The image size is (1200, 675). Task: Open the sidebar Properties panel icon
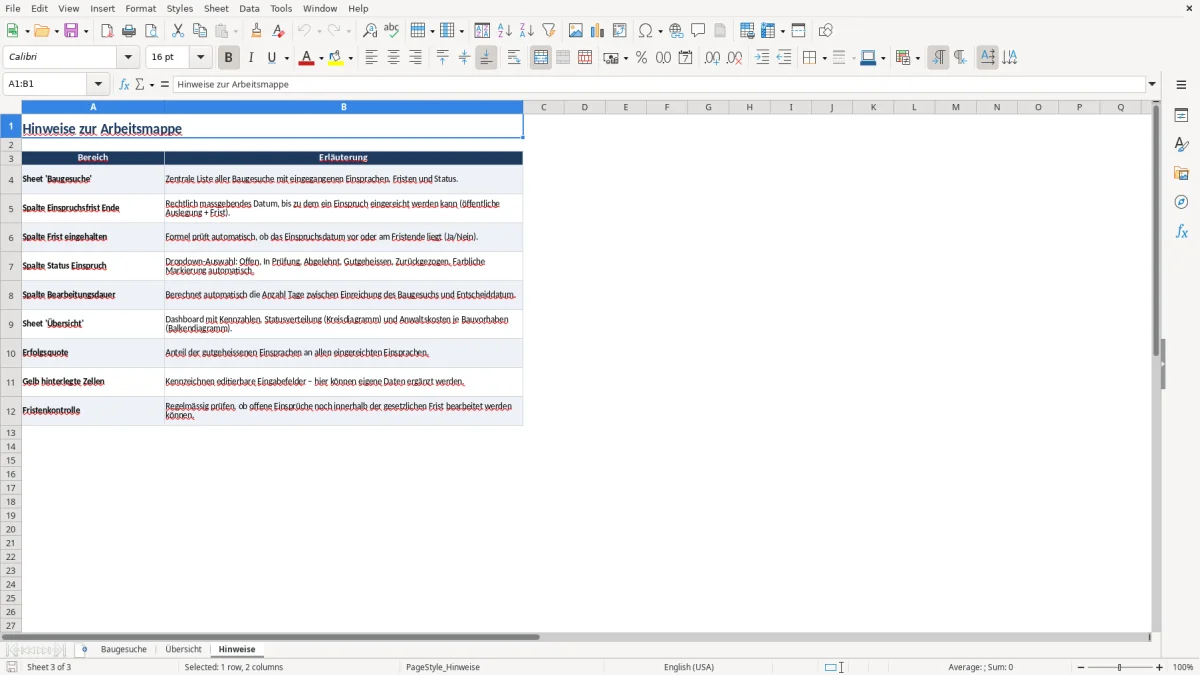(x=1181, y=115)
